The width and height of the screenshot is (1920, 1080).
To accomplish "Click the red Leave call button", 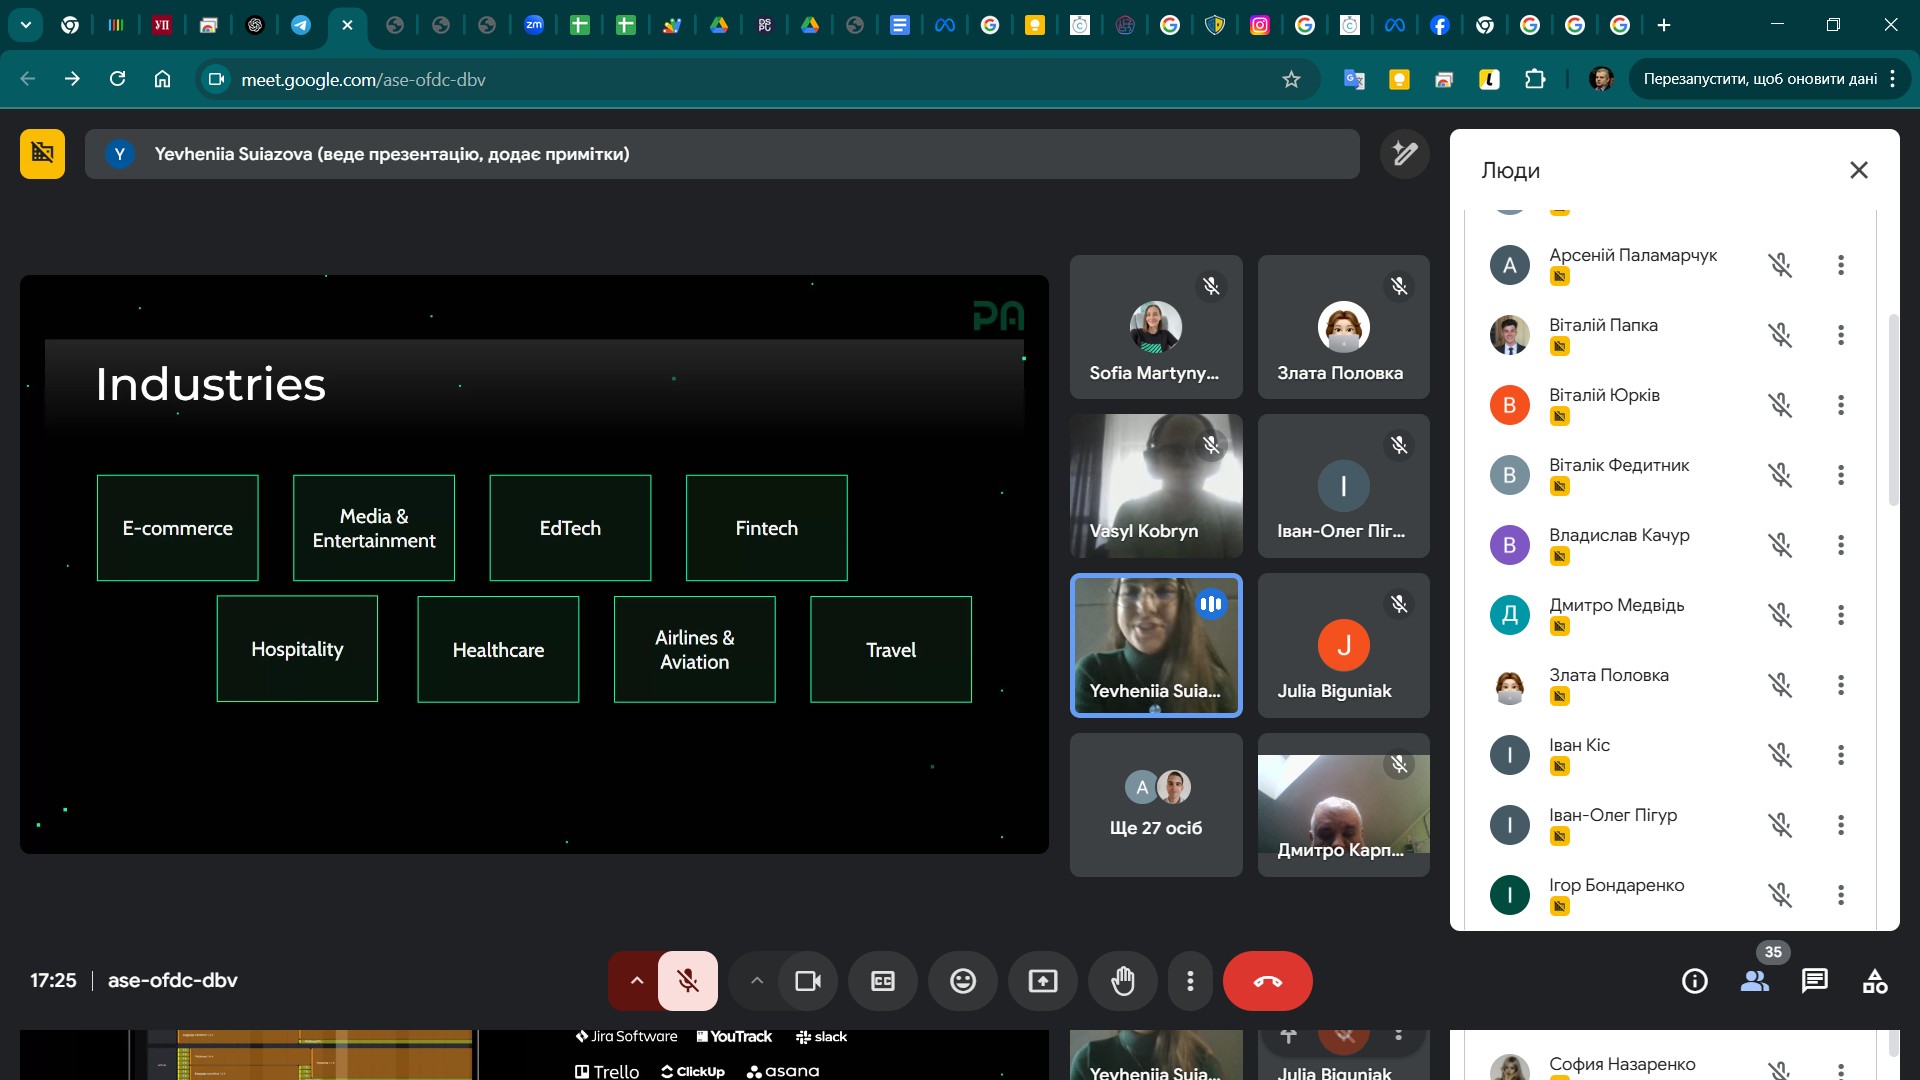I will tap(1267, 981).
